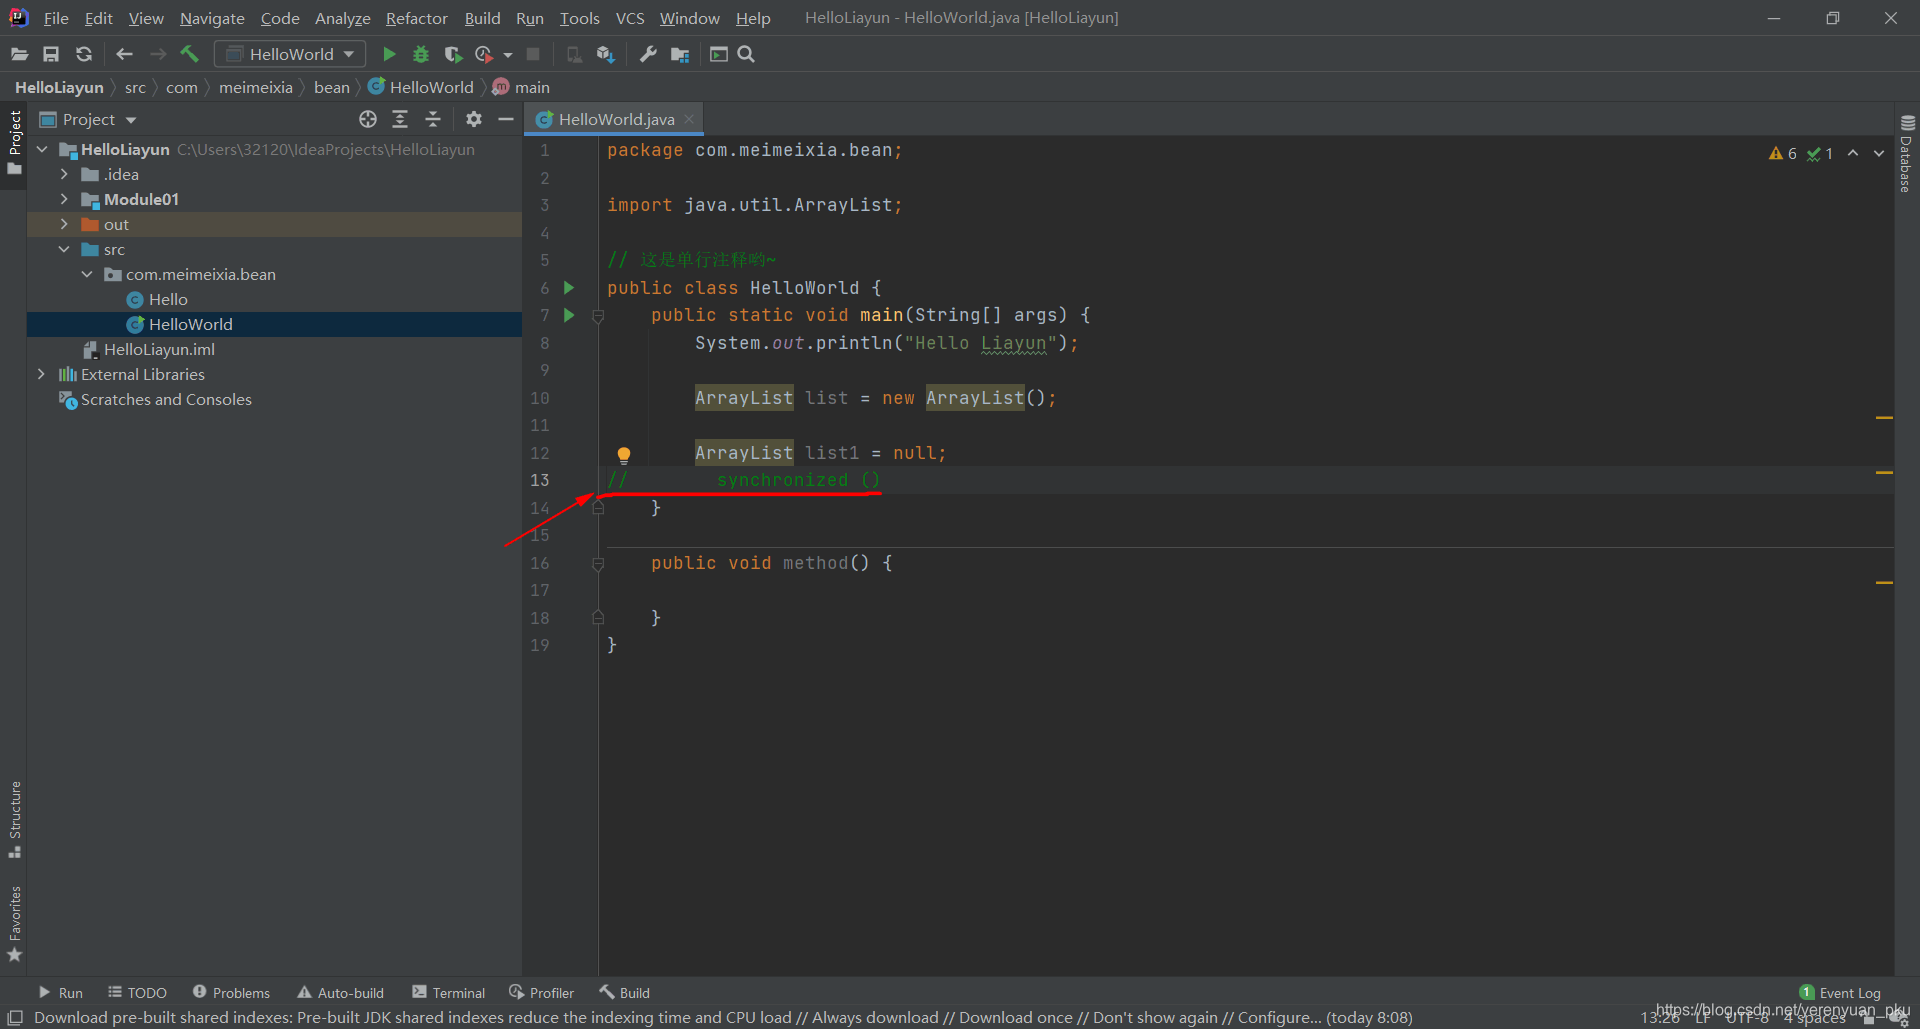Start debugging with the bug icon
The width and height of the screenshot is (1920, 1029).
point(421,54)
